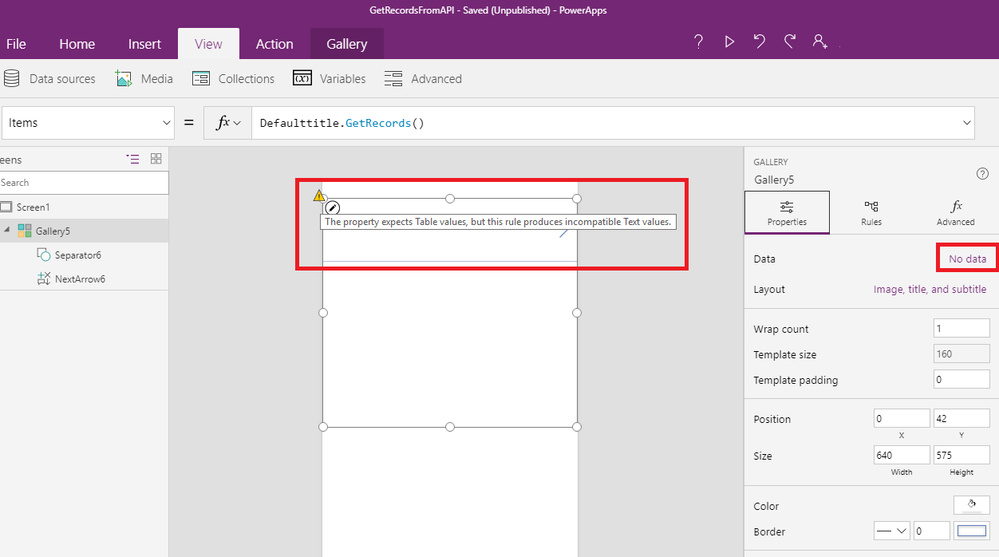Switch to the Home tab
The image size is (999, 557).
pyautogui.click(x=77, y=44)
